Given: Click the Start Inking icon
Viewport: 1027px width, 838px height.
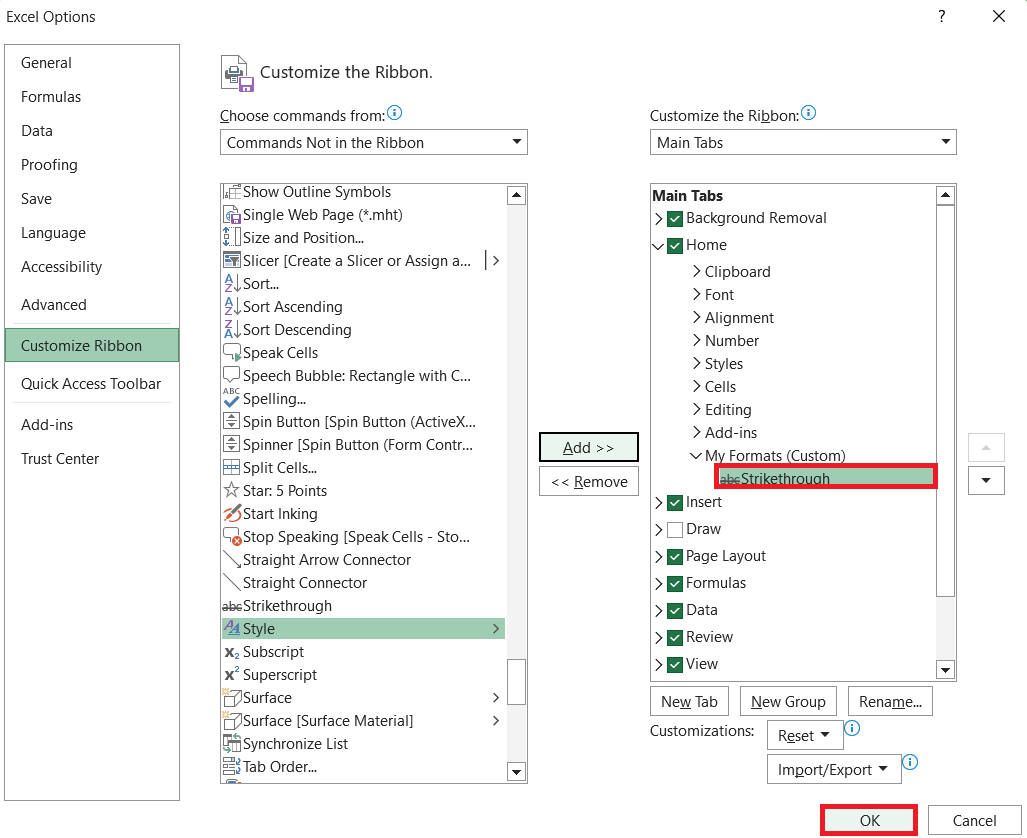Looking at the screenshot, I should click(232, 513).
